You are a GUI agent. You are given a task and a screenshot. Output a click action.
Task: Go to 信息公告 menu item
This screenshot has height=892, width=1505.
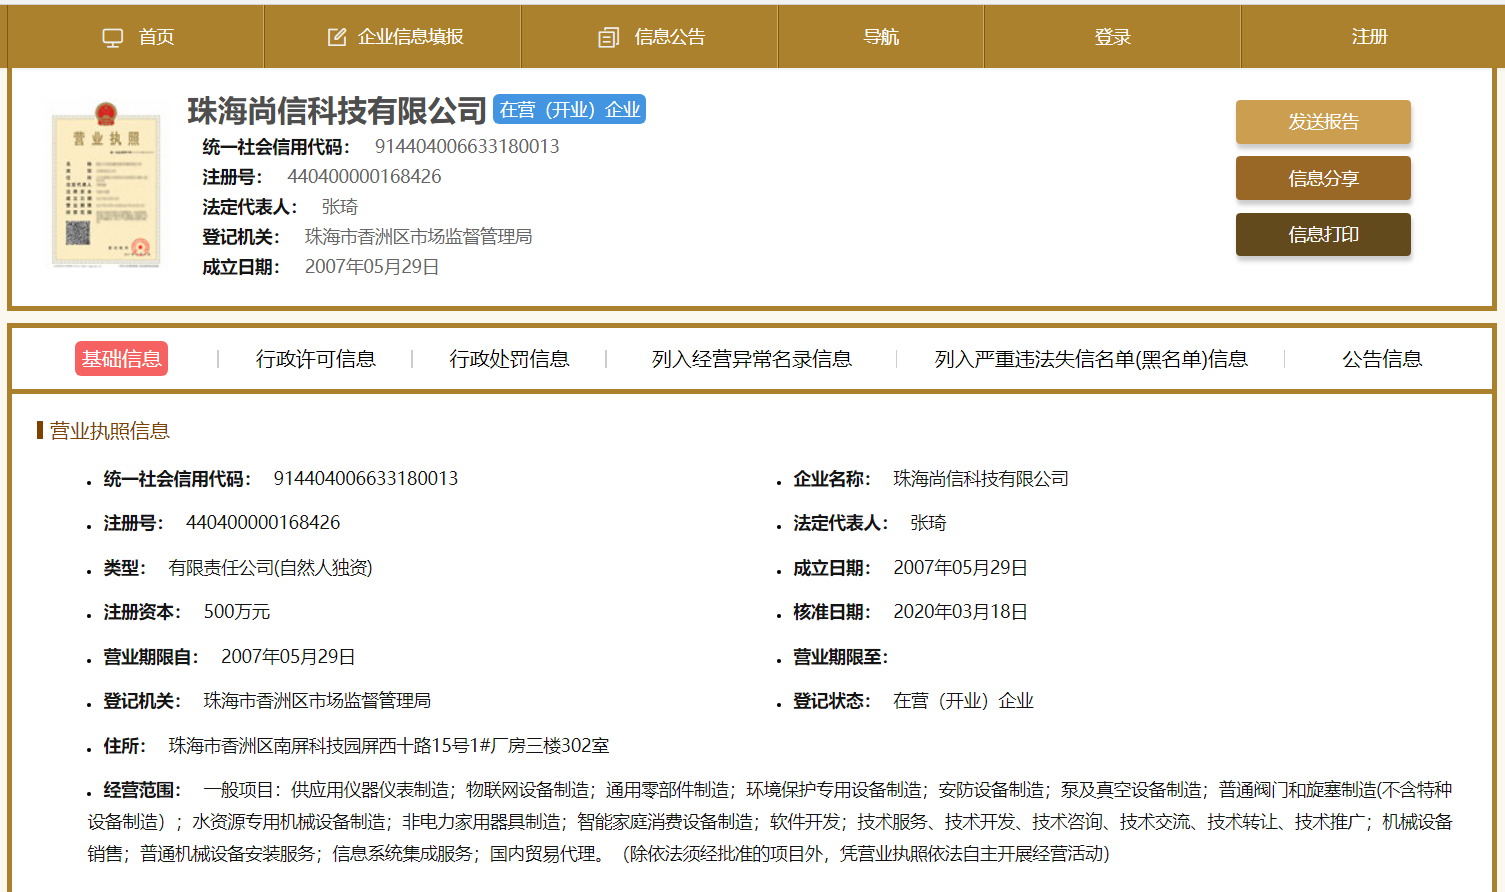650,37
